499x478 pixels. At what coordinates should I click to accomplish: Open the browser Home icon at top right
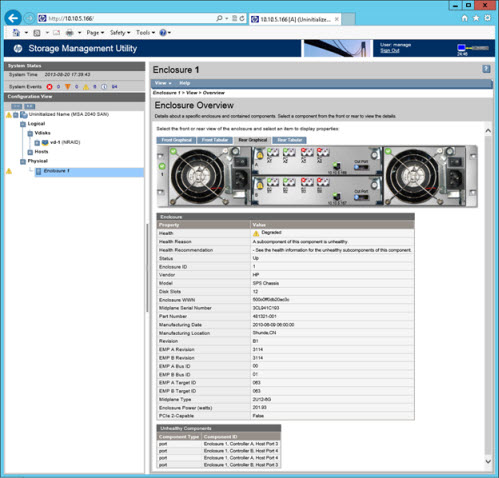[x=464, y=18]
